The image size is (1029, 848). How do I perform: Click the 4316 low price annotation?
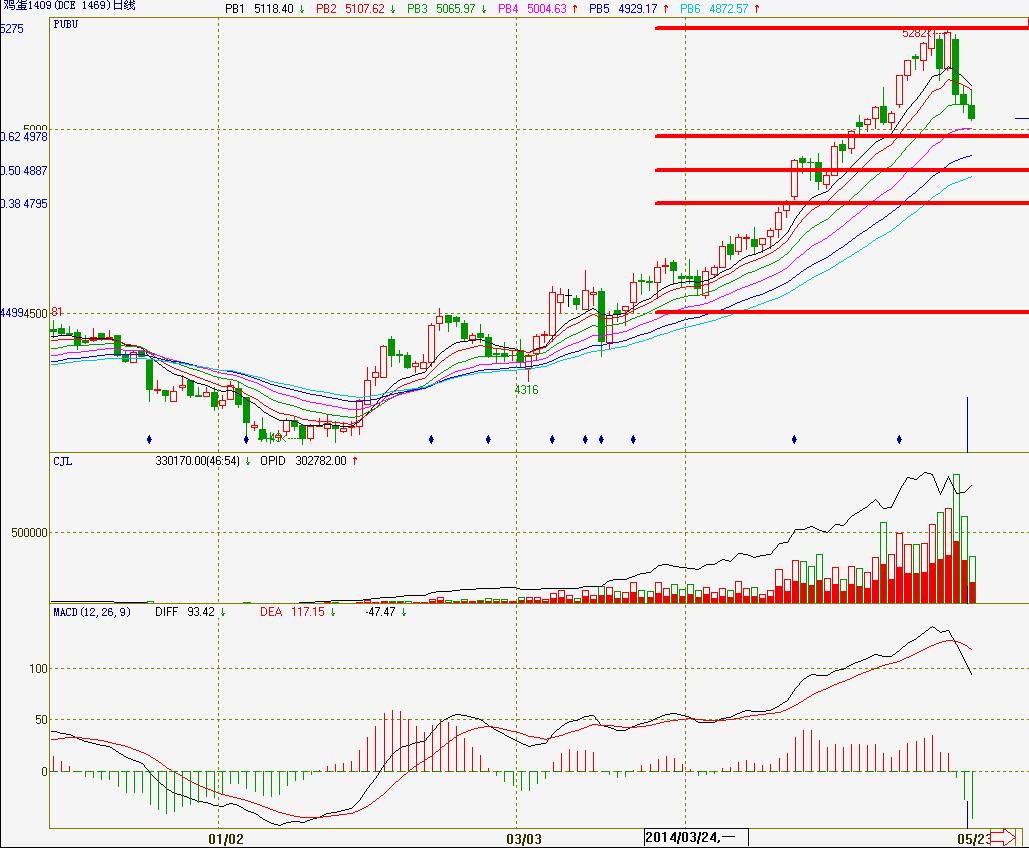pyautogui.click(x=526, y=390)
